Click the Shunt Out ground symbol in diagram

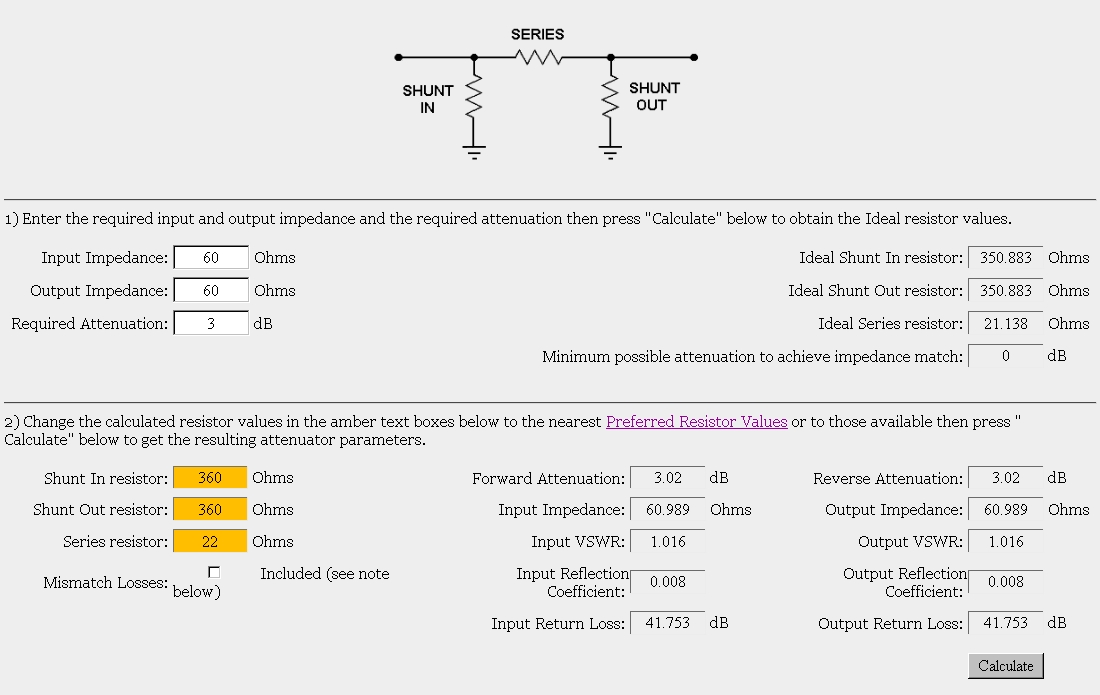(x=610, y=152)
